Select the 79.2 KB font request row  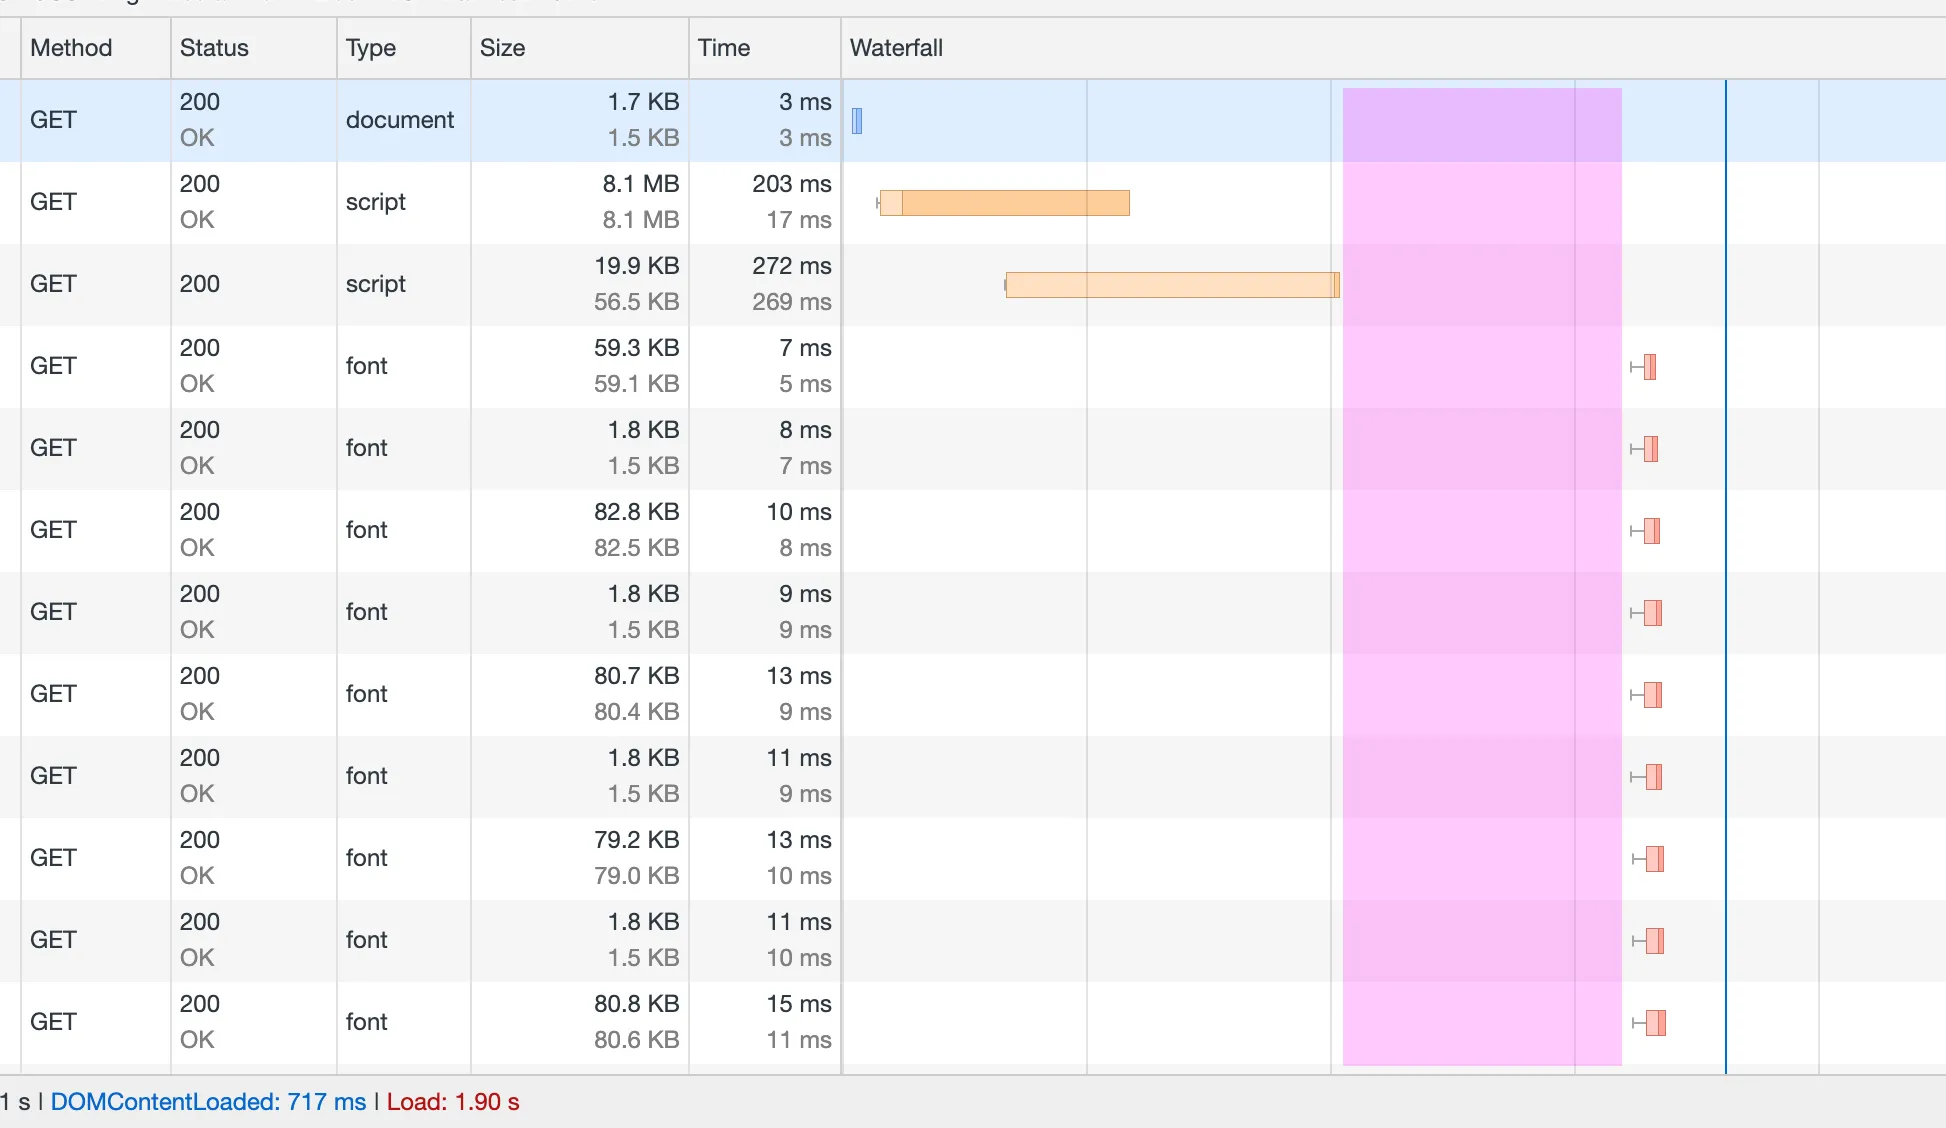(x=400, y=858)
